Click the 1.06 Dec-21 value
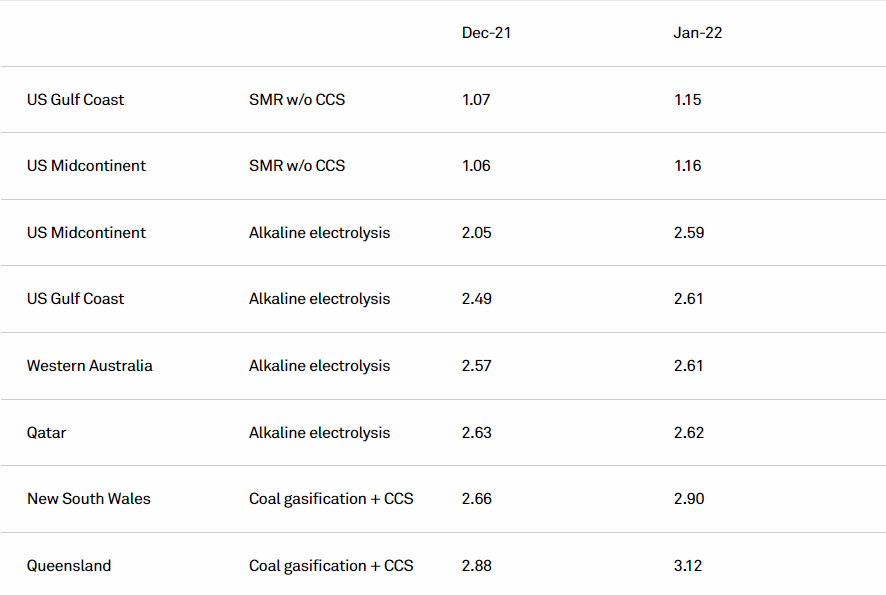886x595 pixels. click(x=476, y=166)
